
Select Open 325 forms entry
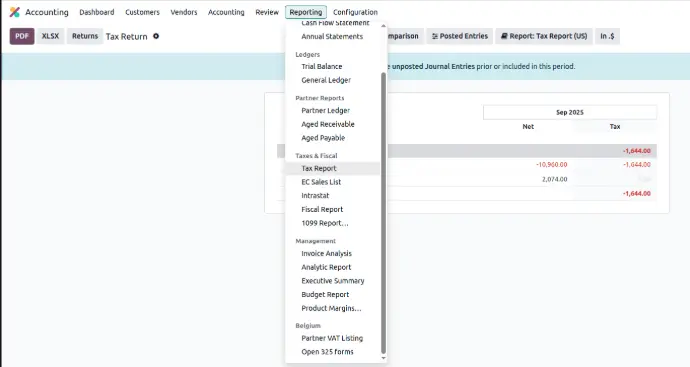pos(327,352)
